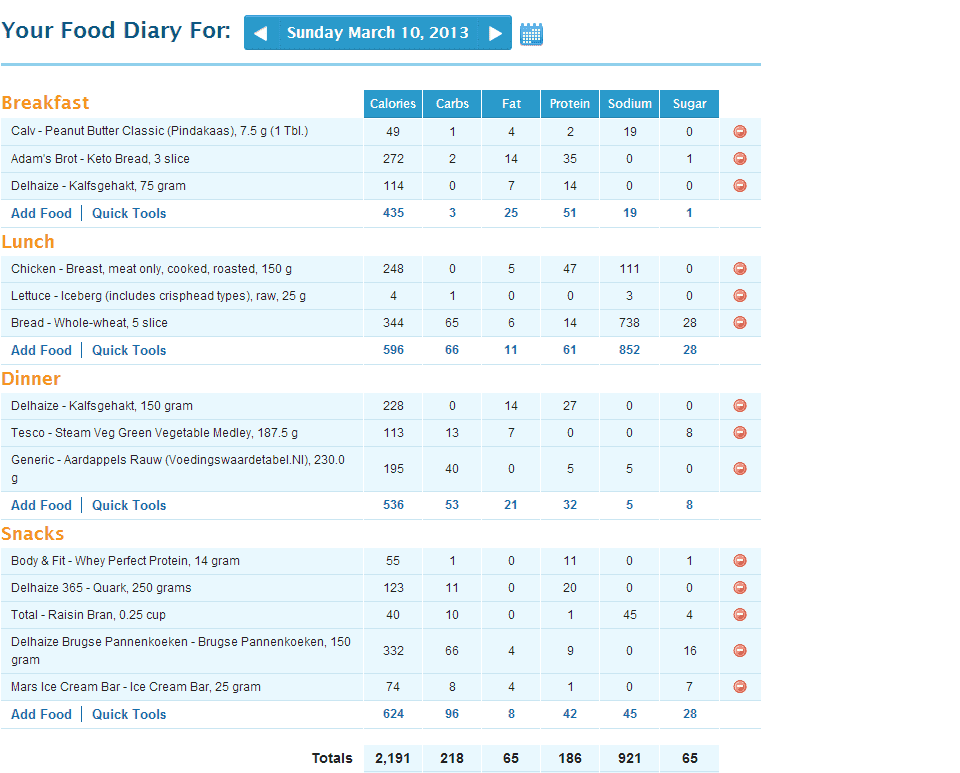Delete Mars Ice Cream Bar entry

point(740,687)
